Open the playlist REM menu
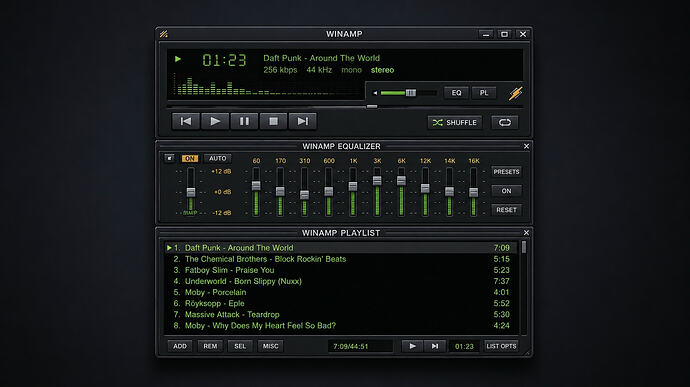The height and width of the screenshot is (387, 690). [x=210, y=346]
